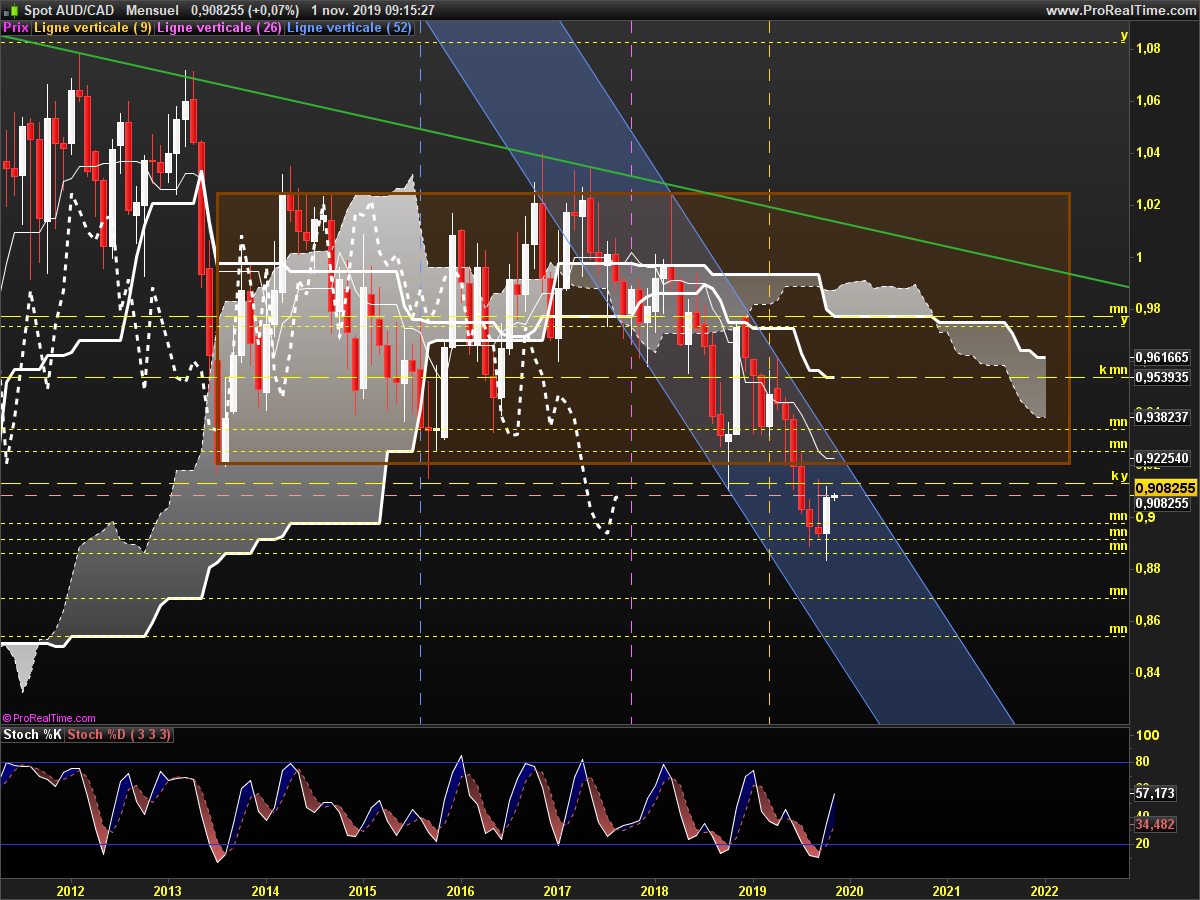Click the 2021 year on time axis
Image resolution: width=1200 pixels, height=900 pixels.
[947, 890]
